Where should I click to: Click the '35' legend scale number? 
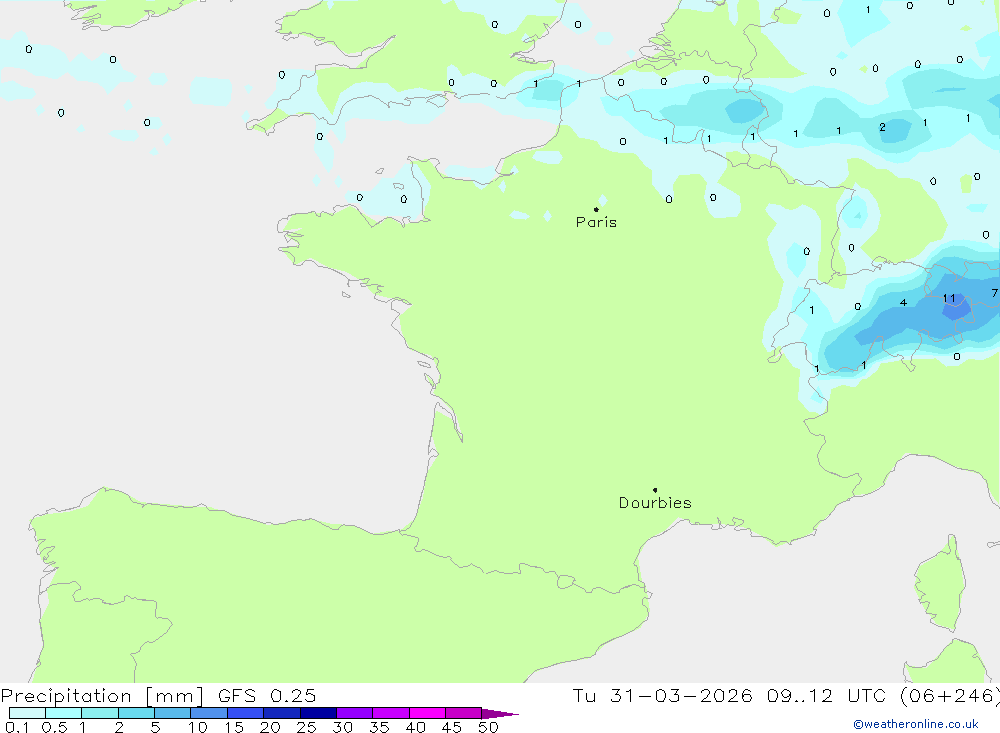click(x=379, y=727)
